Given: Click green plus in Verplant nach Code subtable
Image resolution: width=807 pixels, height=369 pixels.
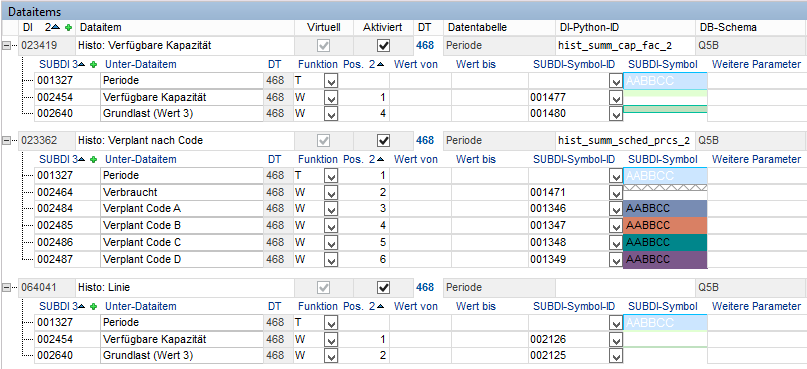Looking at the screenshot, I should (x=93, y=160).
